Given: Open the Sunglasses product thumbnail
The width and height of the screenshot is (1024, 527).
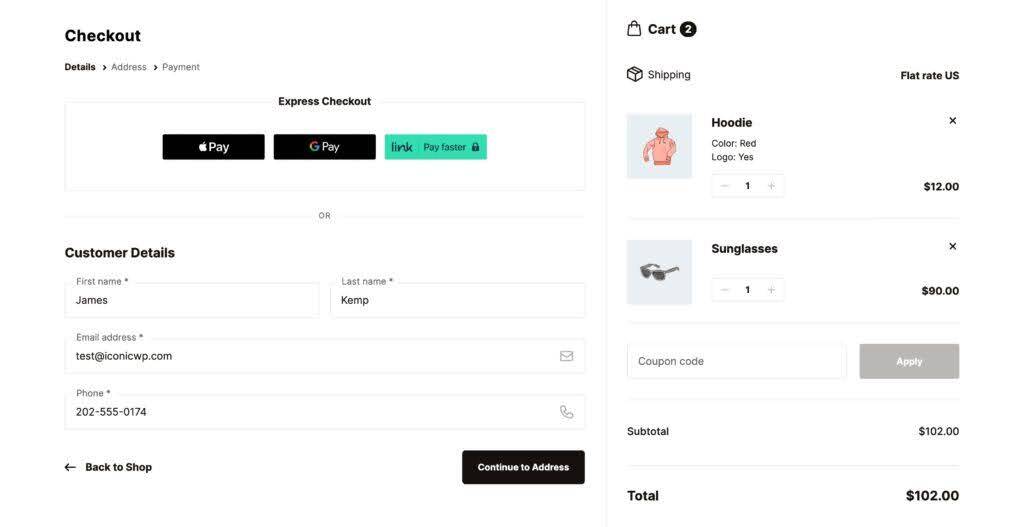Looking at the screenshot, I should (659, 272).
